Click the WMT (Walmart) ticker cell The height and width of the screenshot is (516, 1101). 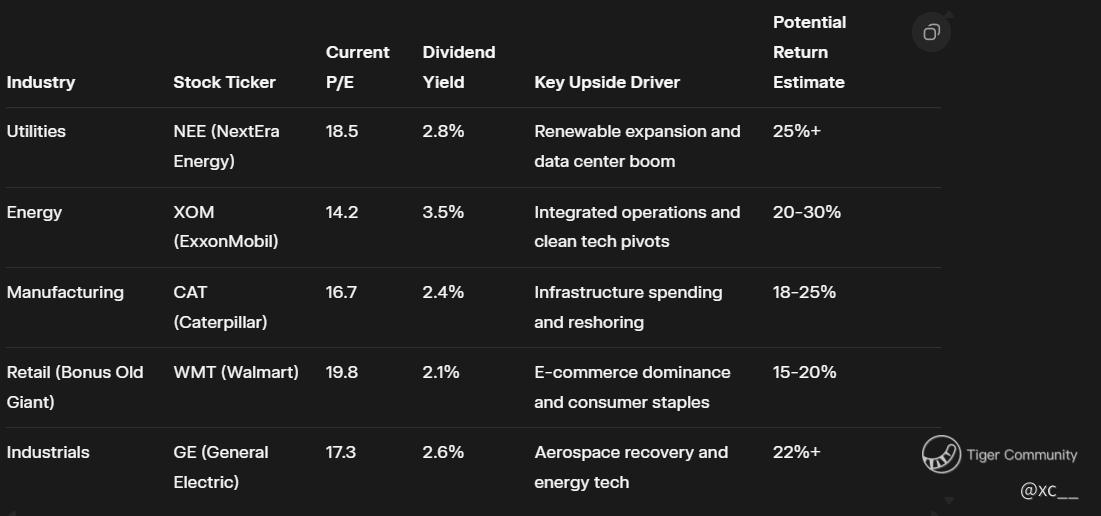(236, 372)
